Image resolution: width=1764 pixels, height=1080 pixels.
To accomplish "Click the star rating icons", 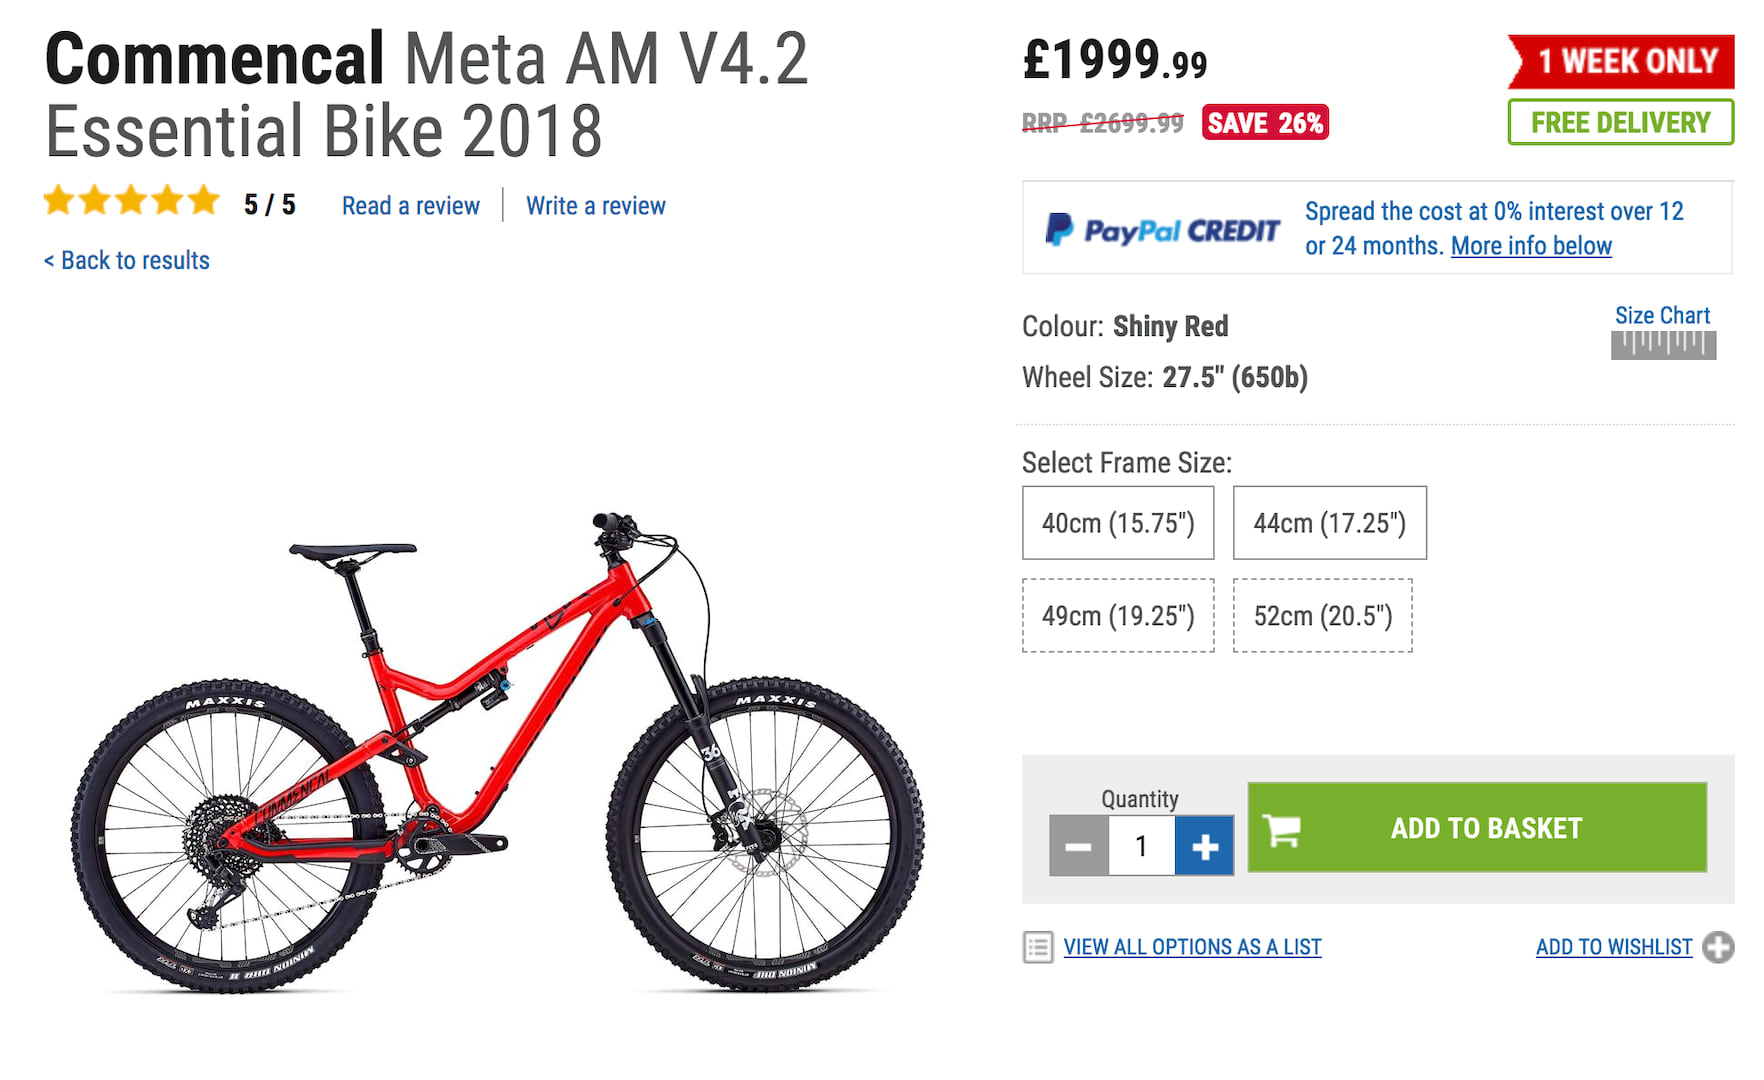I will [131, 202].
